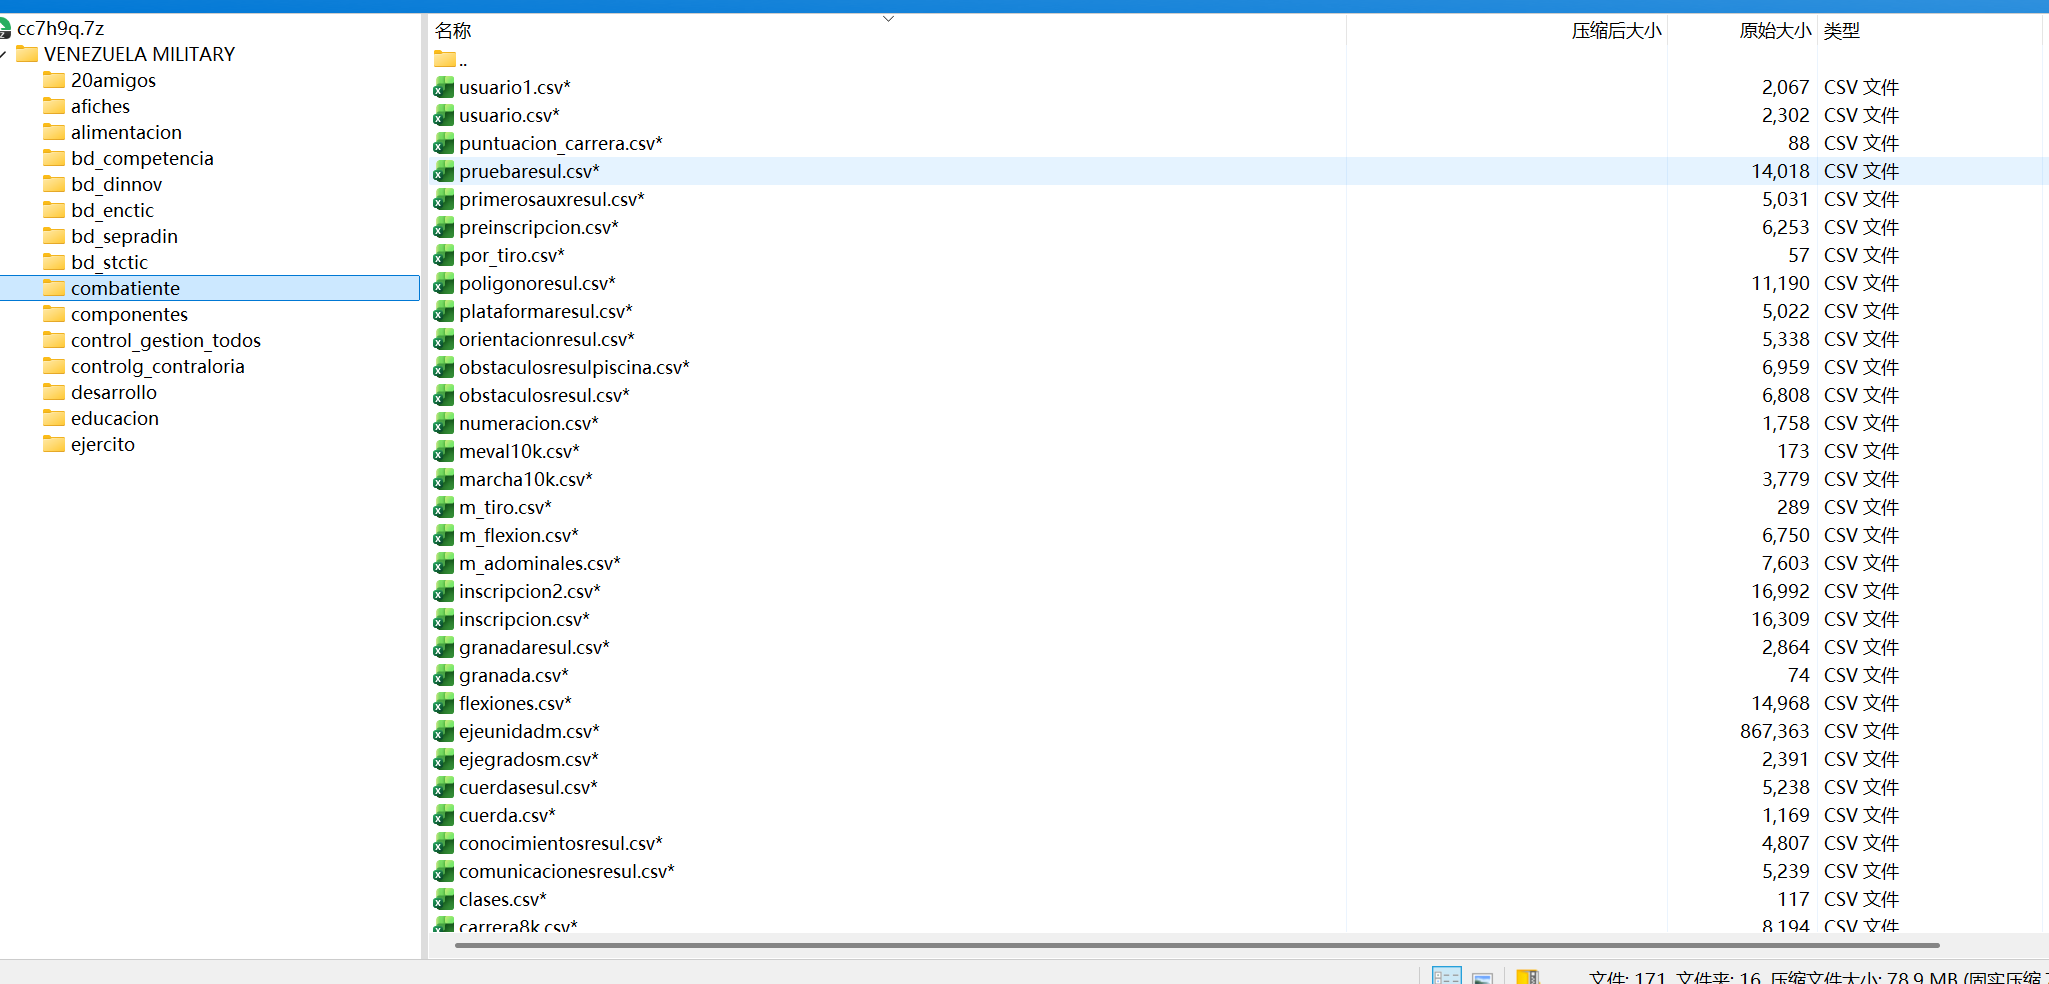Sort by 名称 column header
Image resolution: width=2049 pixels, height=984 pixels.
tap(453, 31)
